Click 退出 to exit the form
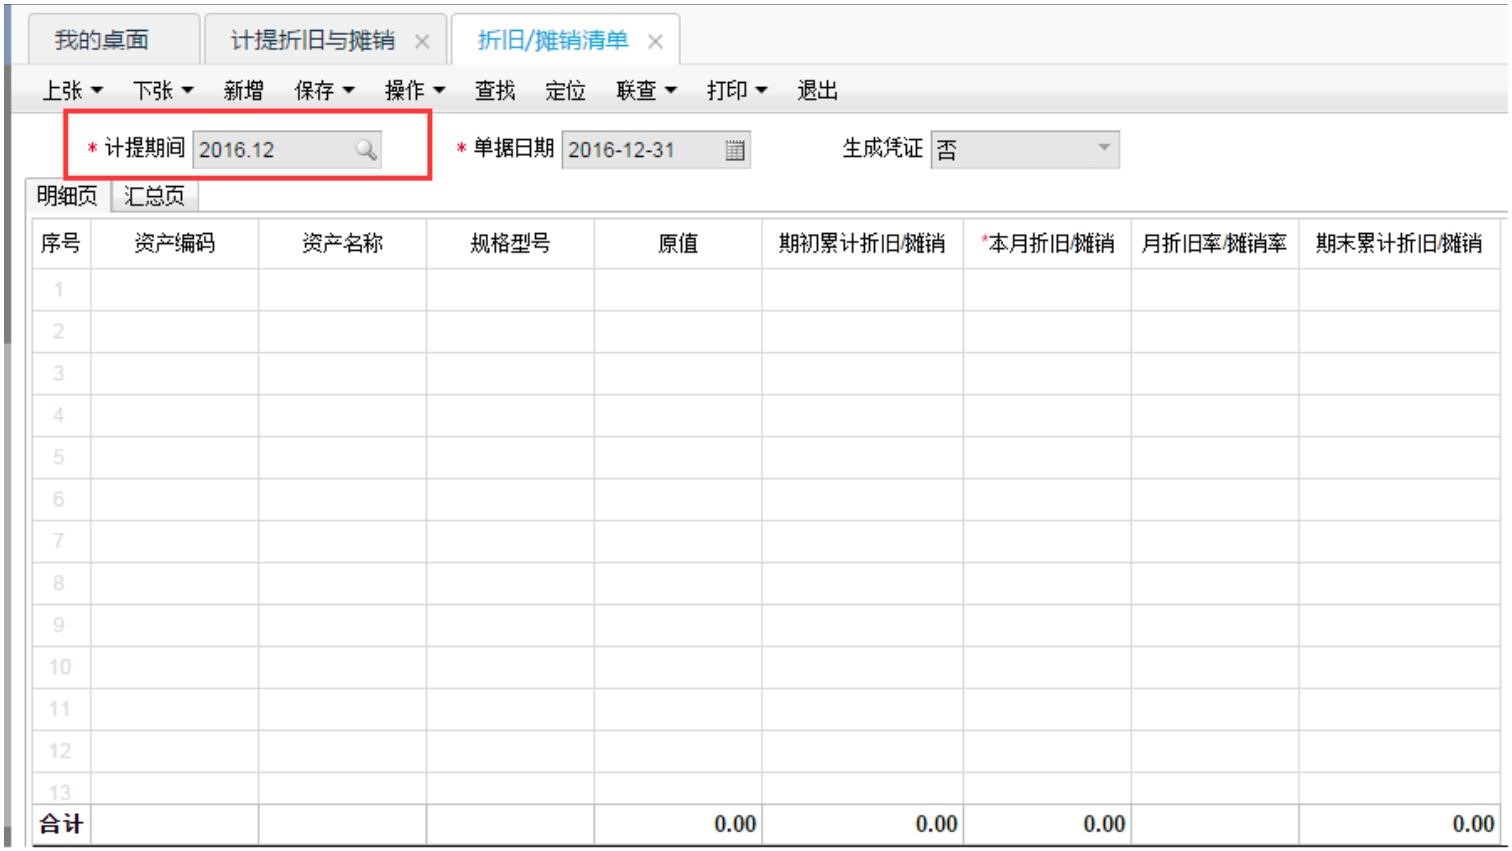Viewport: 1512px width, 851px height. pyautogui.click(x=817, y=91)
